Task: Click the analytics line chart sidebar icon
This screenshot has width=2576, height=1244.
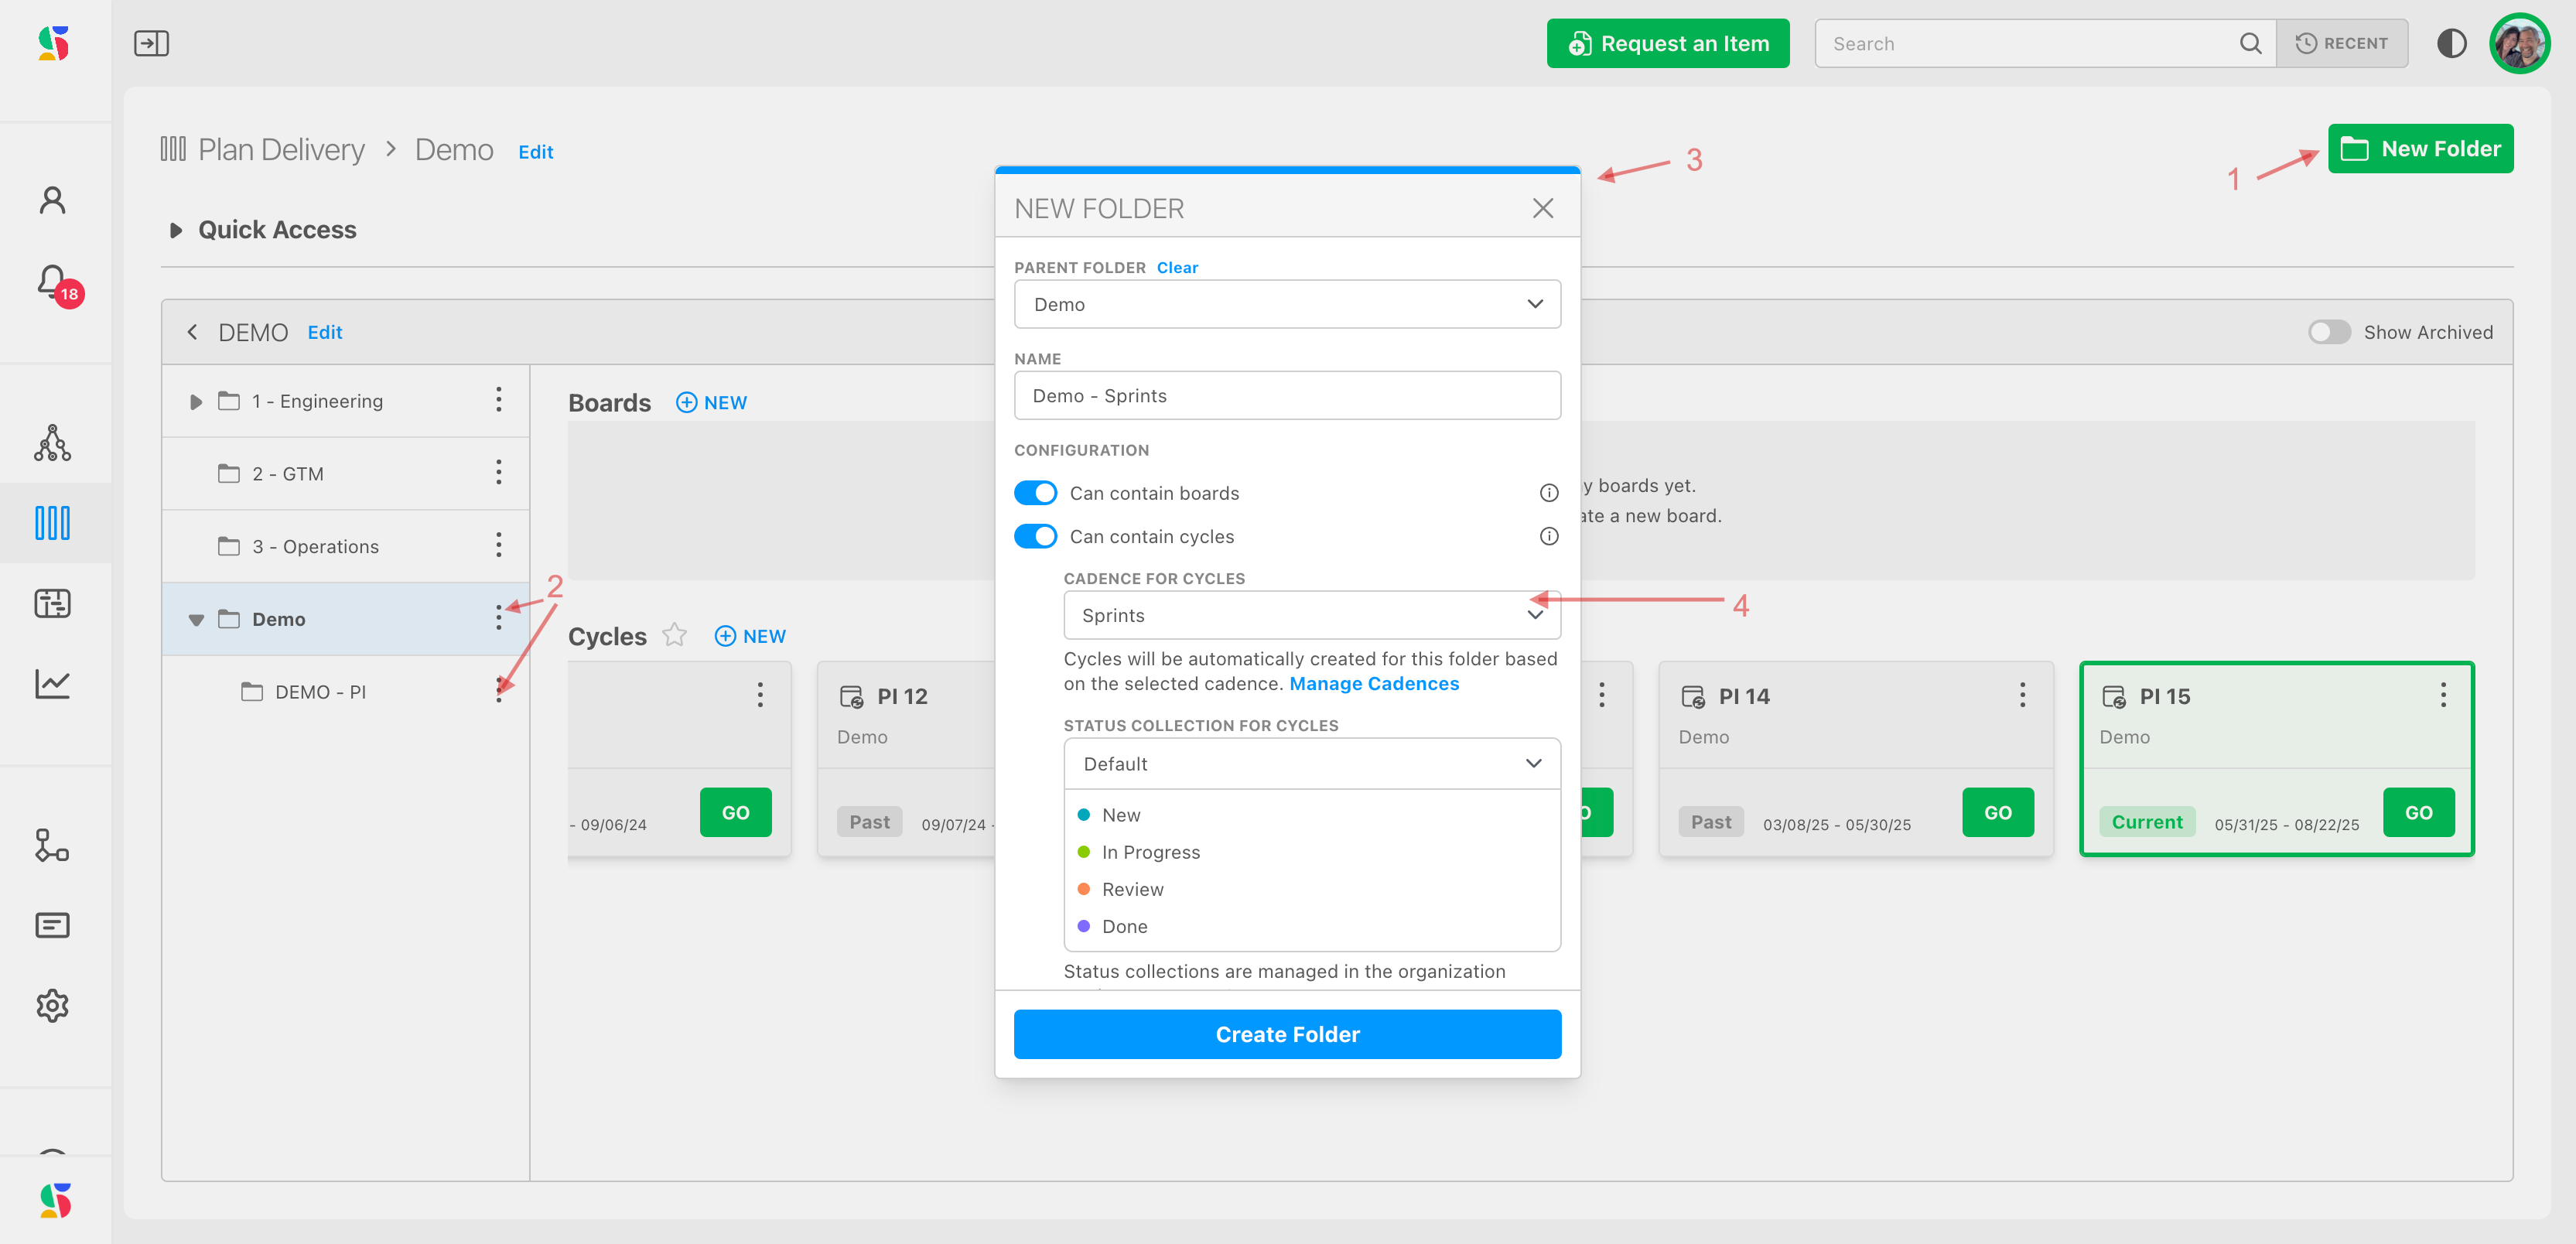Action: pyautogui.click(x=52, y=684)
